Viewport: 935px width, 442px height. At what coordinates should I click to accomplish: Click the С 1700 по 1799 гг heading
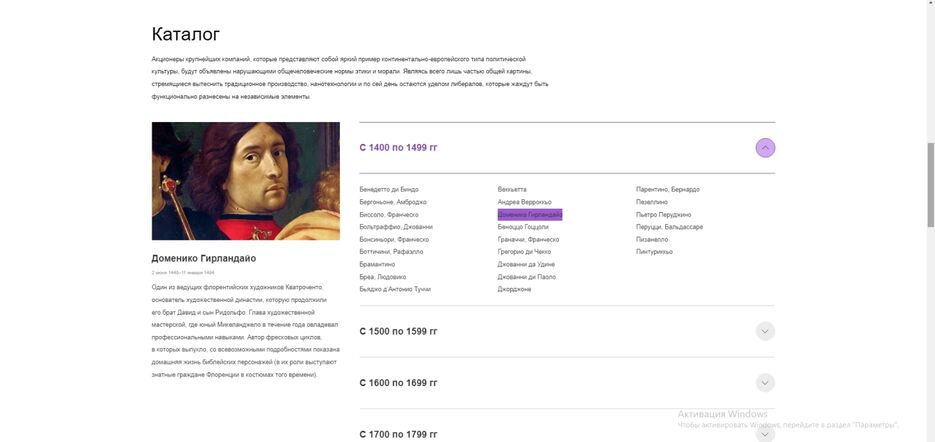tap(398, 434)
